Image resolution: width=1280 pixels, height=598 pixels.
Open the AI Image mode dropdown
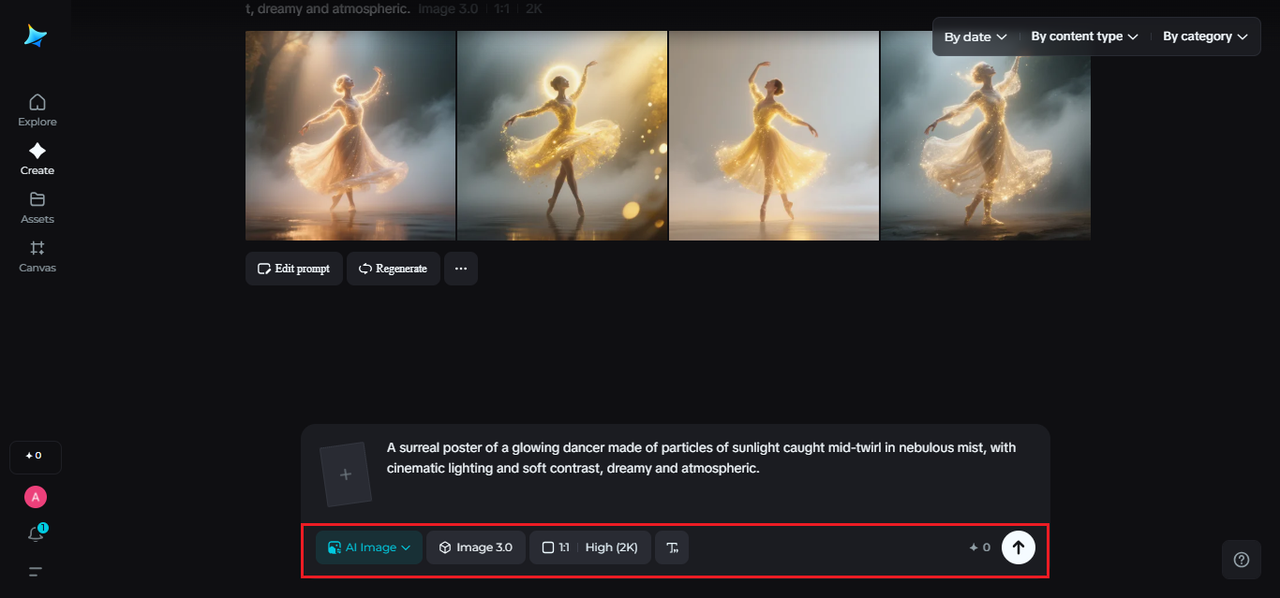(x=368, y=547)
